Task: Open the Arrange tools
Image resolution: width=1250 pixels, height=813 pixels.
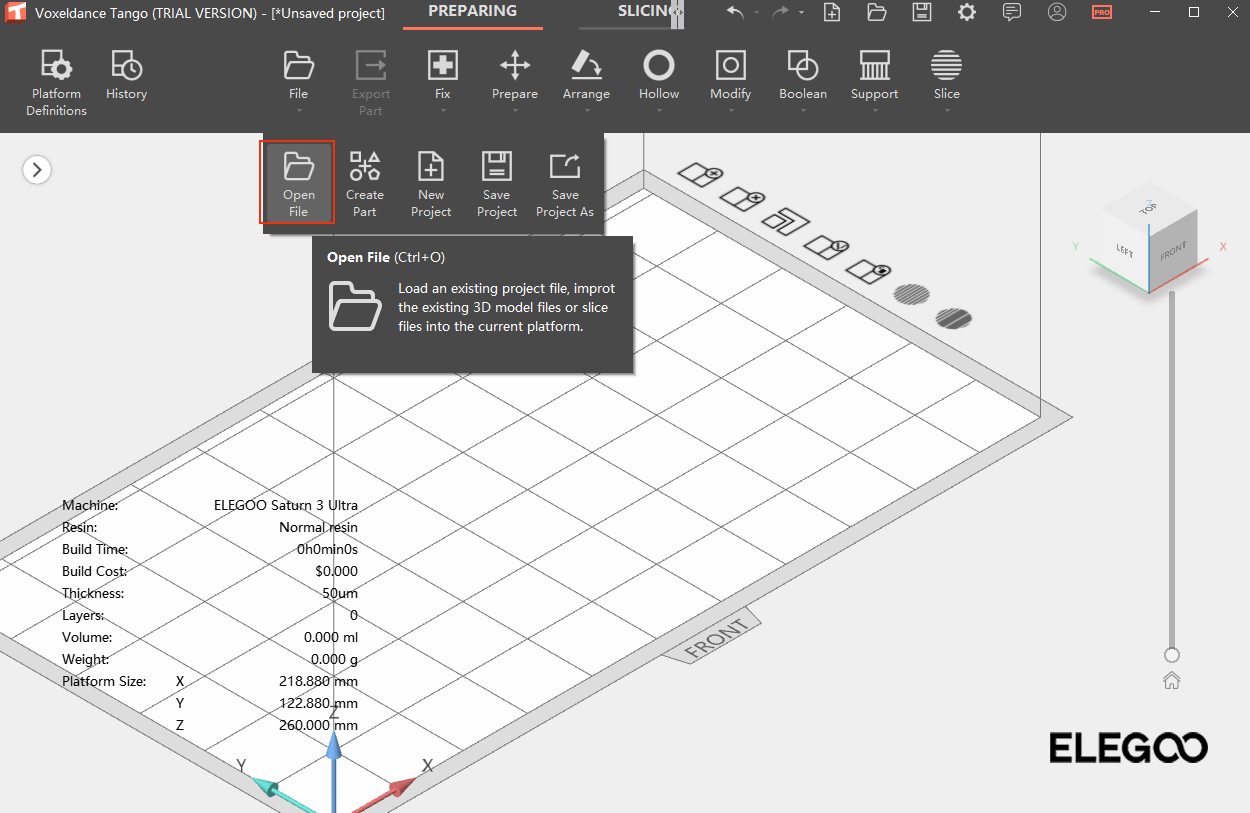Action: (586, 75)
